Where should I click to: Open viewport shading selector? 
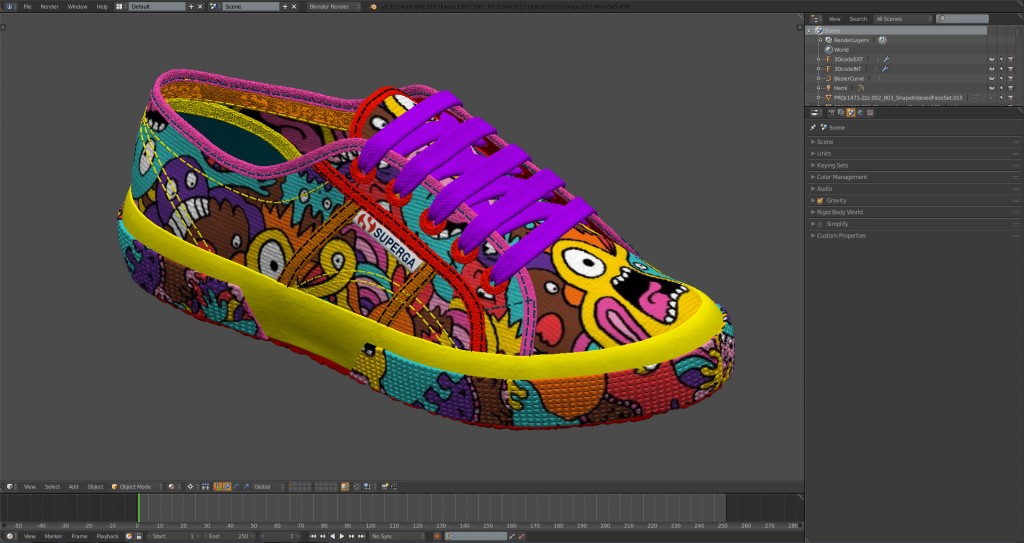(x=172, y=487)
